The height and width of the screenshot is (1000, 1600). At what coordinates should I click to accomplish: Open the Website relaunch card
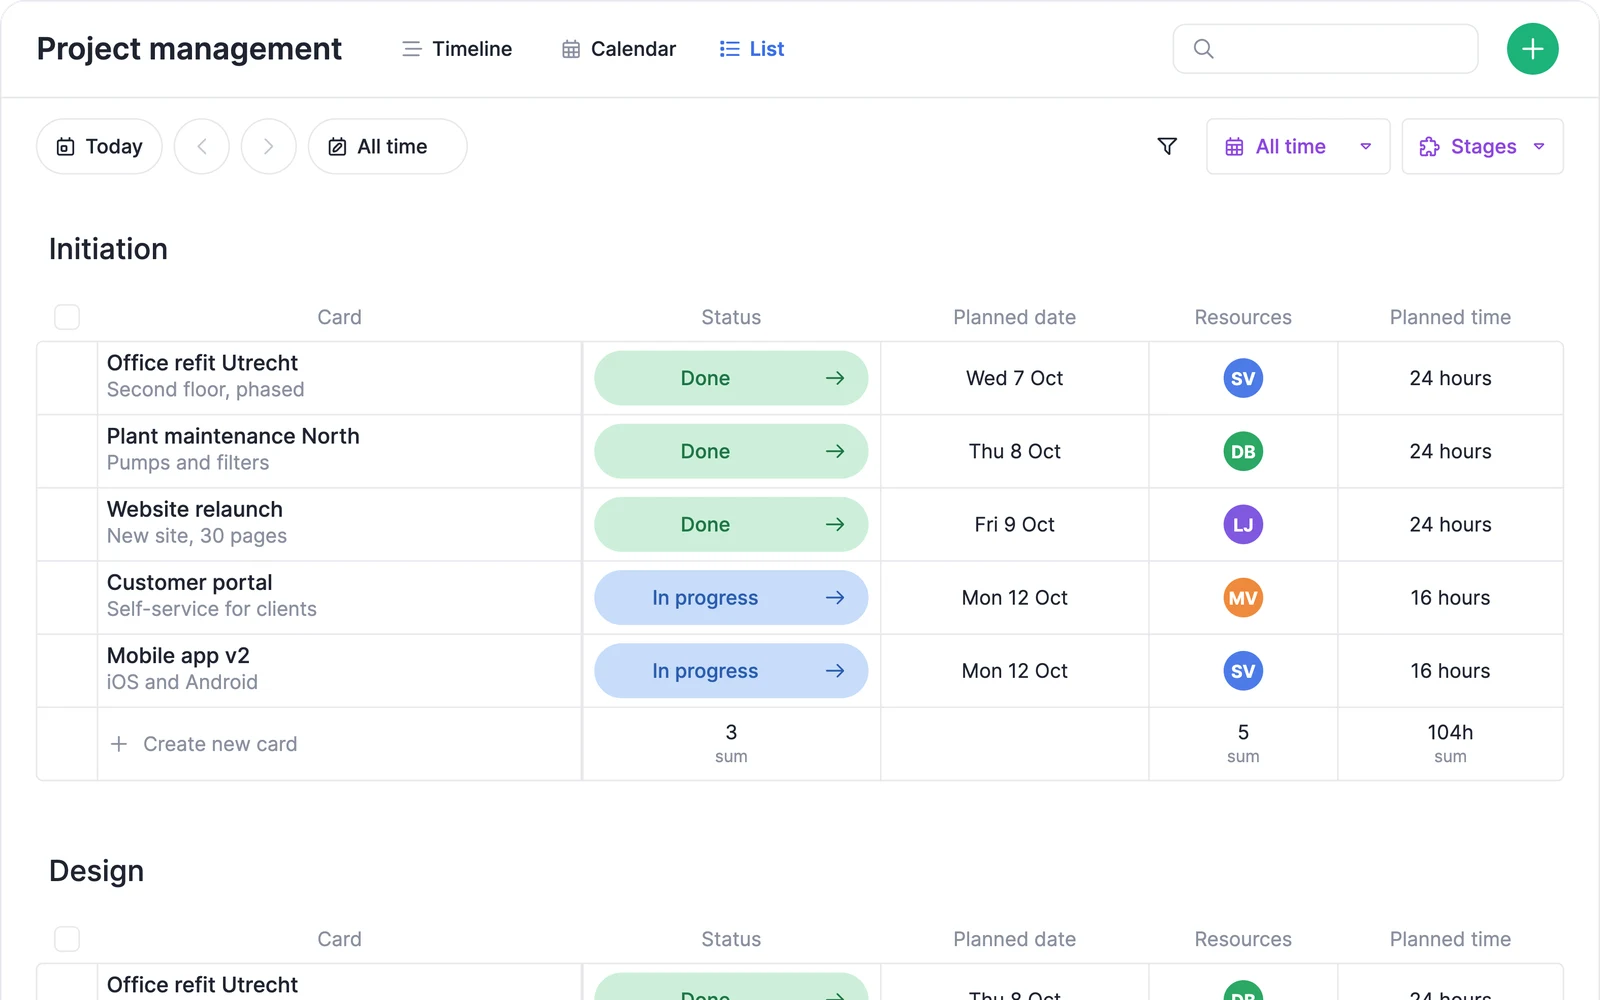pos(195,510)
